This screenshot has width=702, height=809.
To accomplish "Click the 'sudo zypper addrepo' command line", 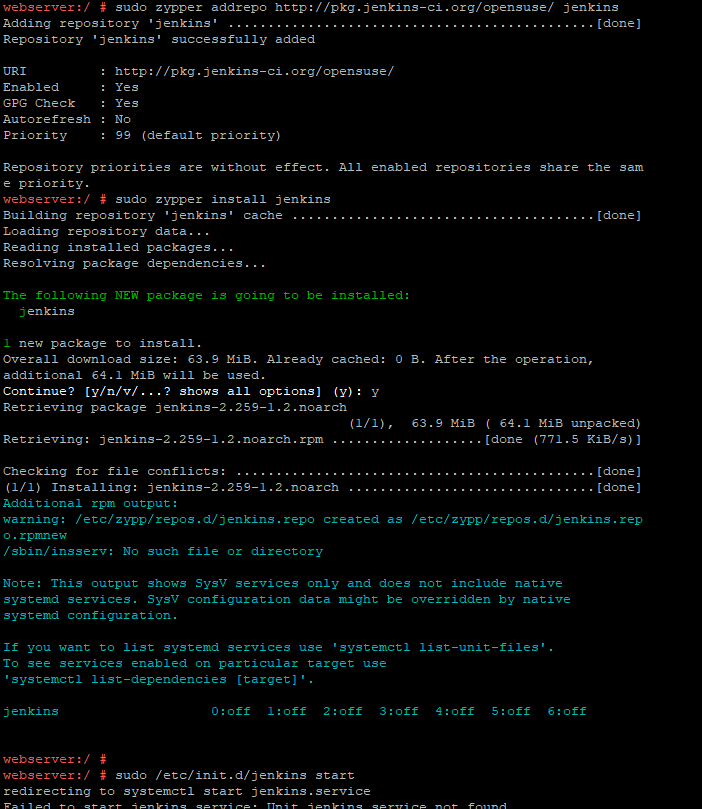I will click(311, 7).
